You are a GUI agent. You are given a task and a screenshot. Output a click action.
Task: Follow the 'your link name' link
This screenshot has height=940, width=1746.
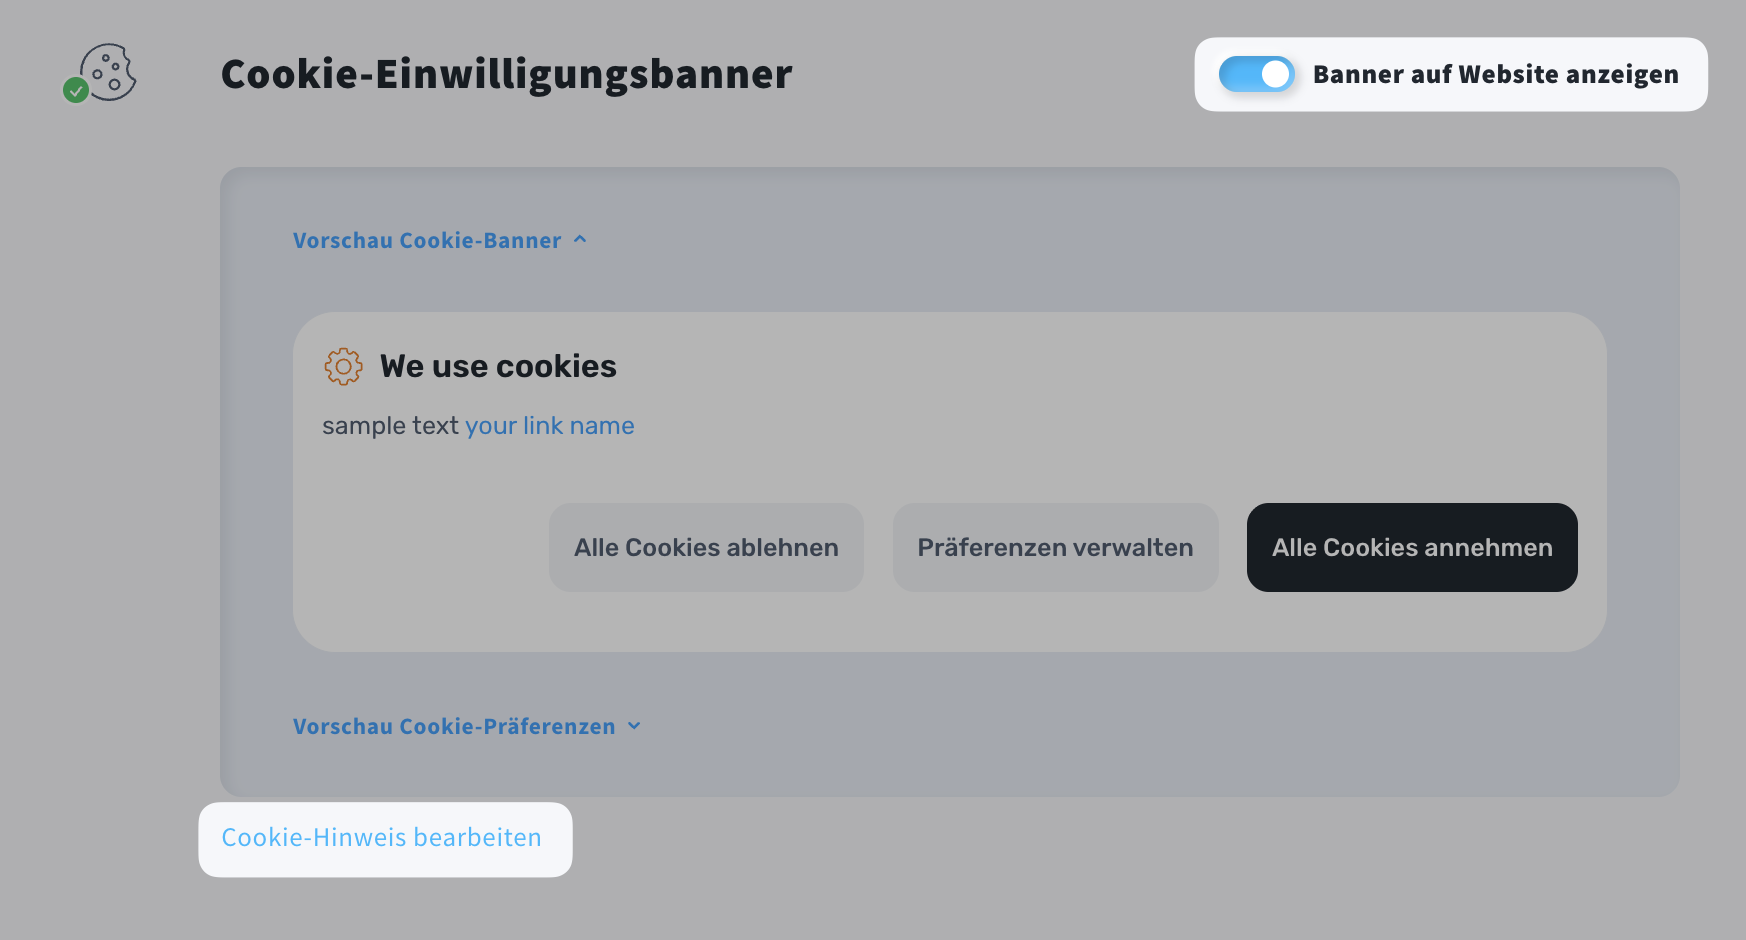coord(549,426)
